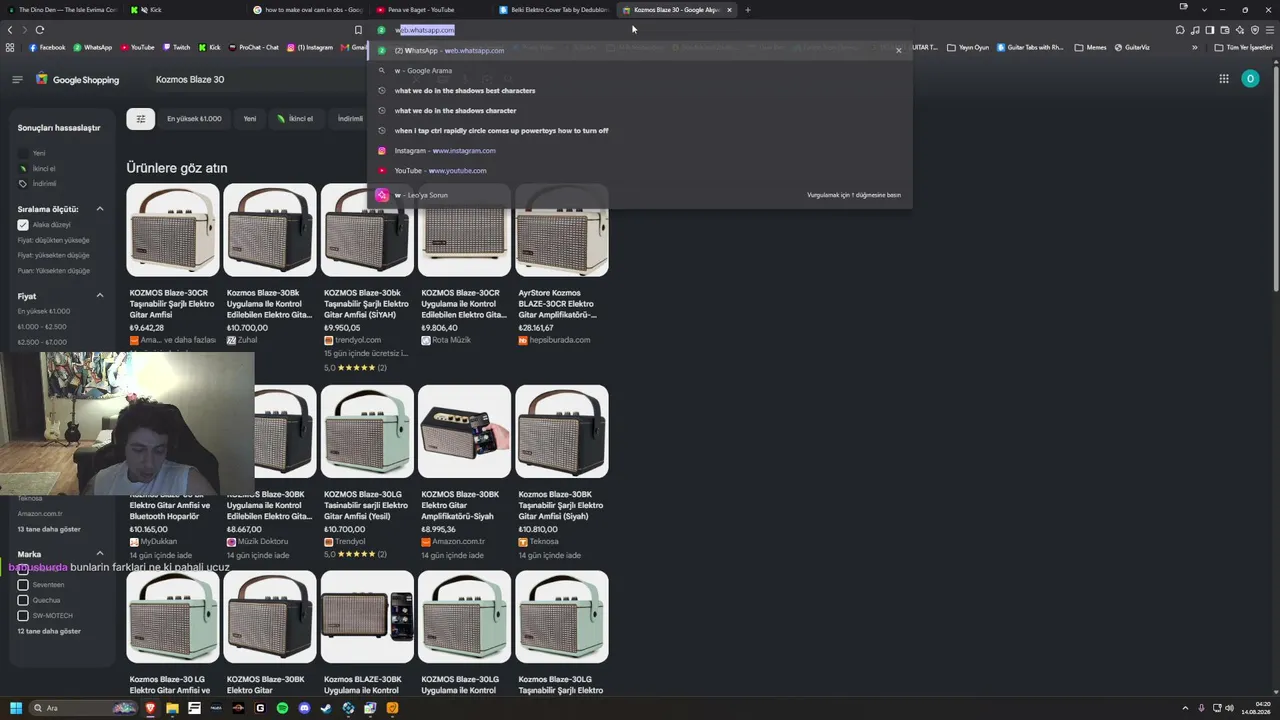Open the filter settings chip icon
Viewport: 1280px width, 720px height.
pyautogui.click(x=141, y=119)
